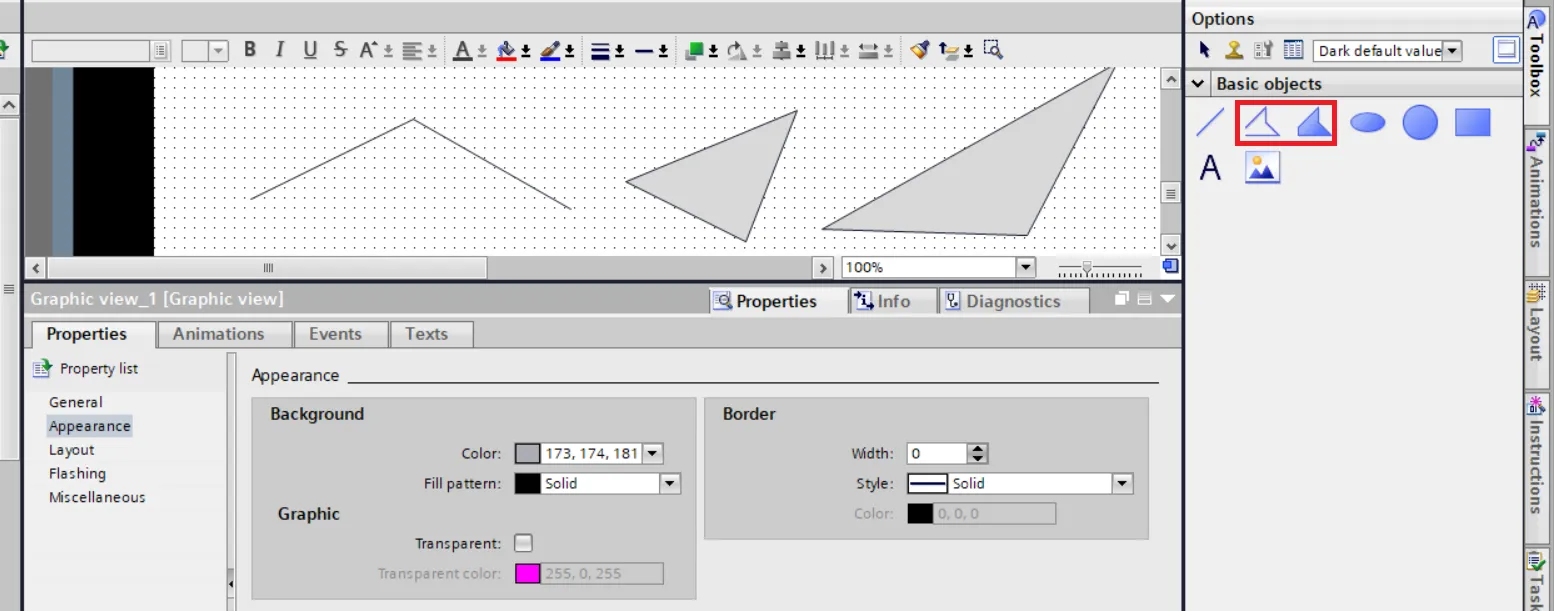This screenshot has width=1554, height=611.
Task: Select Layout in the property tree
Action: 72,450
